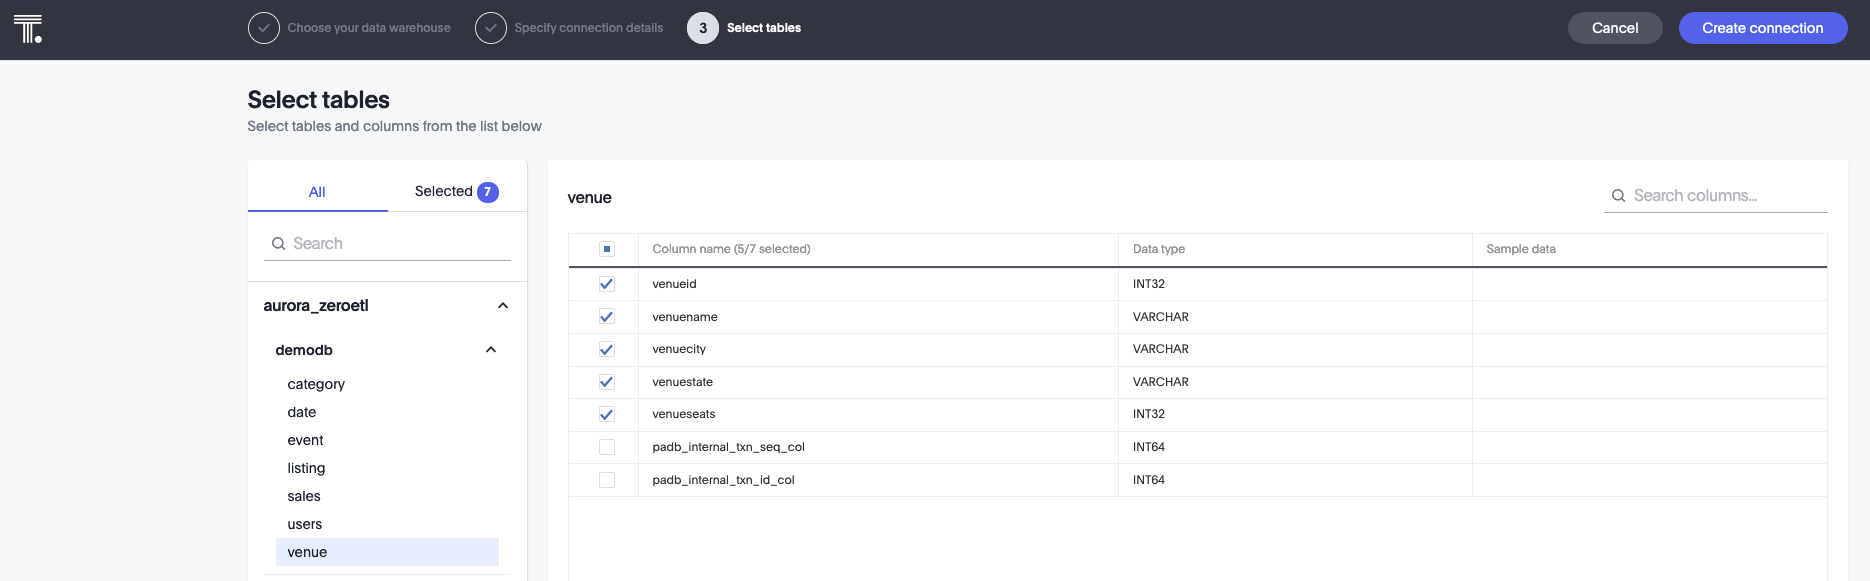Check the padb_internal_txn_seq_col checkbox
Viewport: 1870px width, 581px height.
click(607, 447)
